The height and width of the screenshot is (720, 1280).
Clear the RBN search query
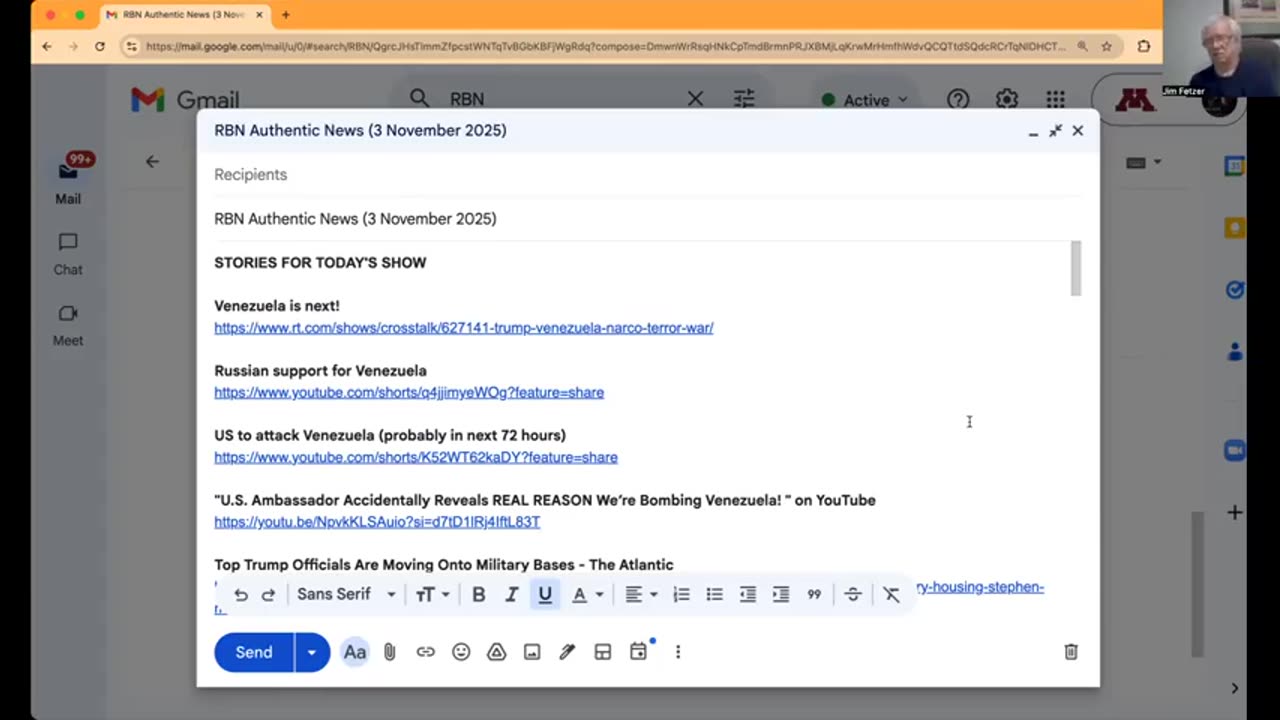[x=695, y=99]
